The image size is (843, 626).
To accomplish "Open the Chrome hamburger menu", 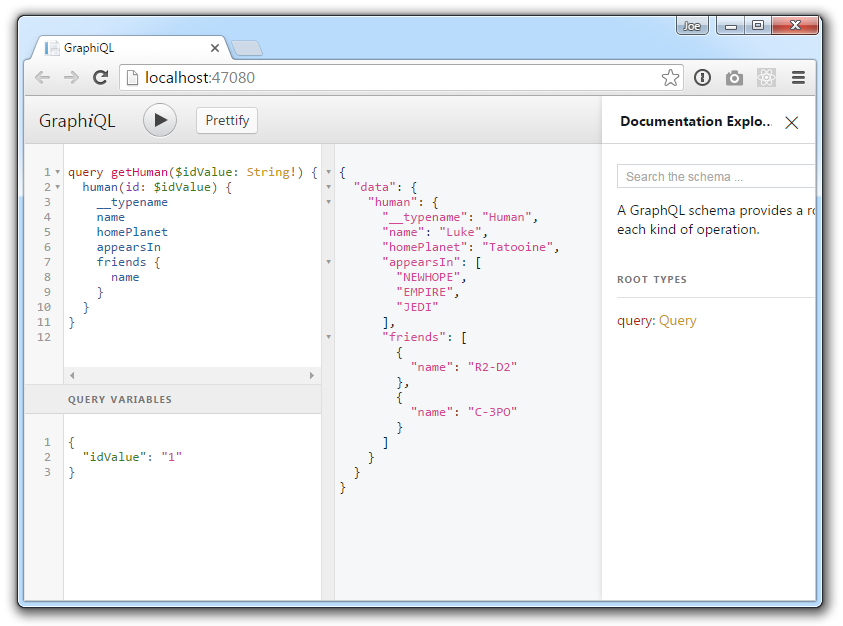I will (798, 78).
